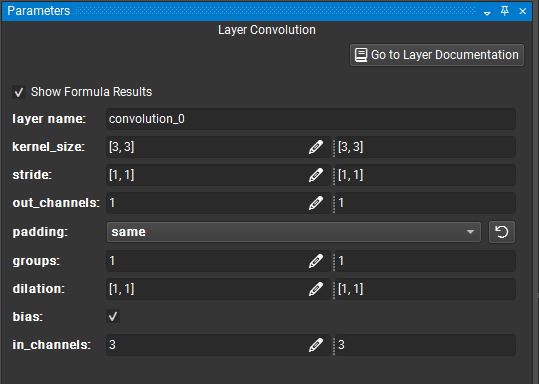The image size is (539, 384).
Task: Reset padding with the undo arrow button
Action: click(x=502, y=232)
